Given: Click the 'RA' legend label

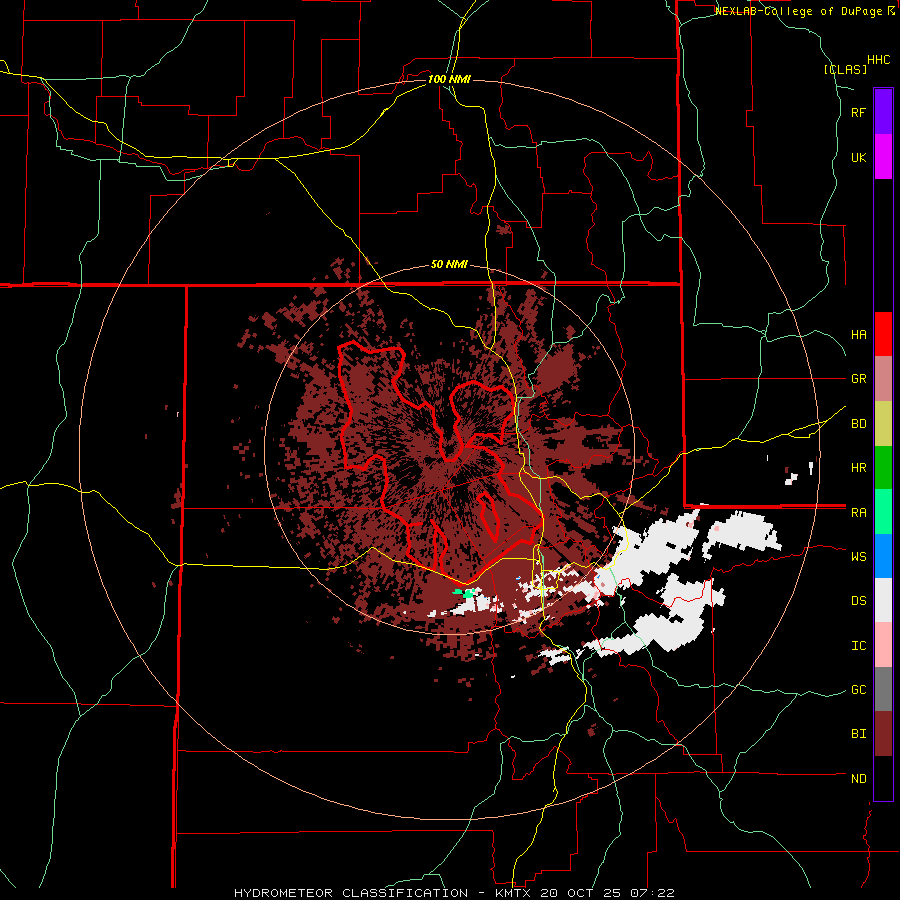Looking at the screenshot, I should click(x=858, y=513).
